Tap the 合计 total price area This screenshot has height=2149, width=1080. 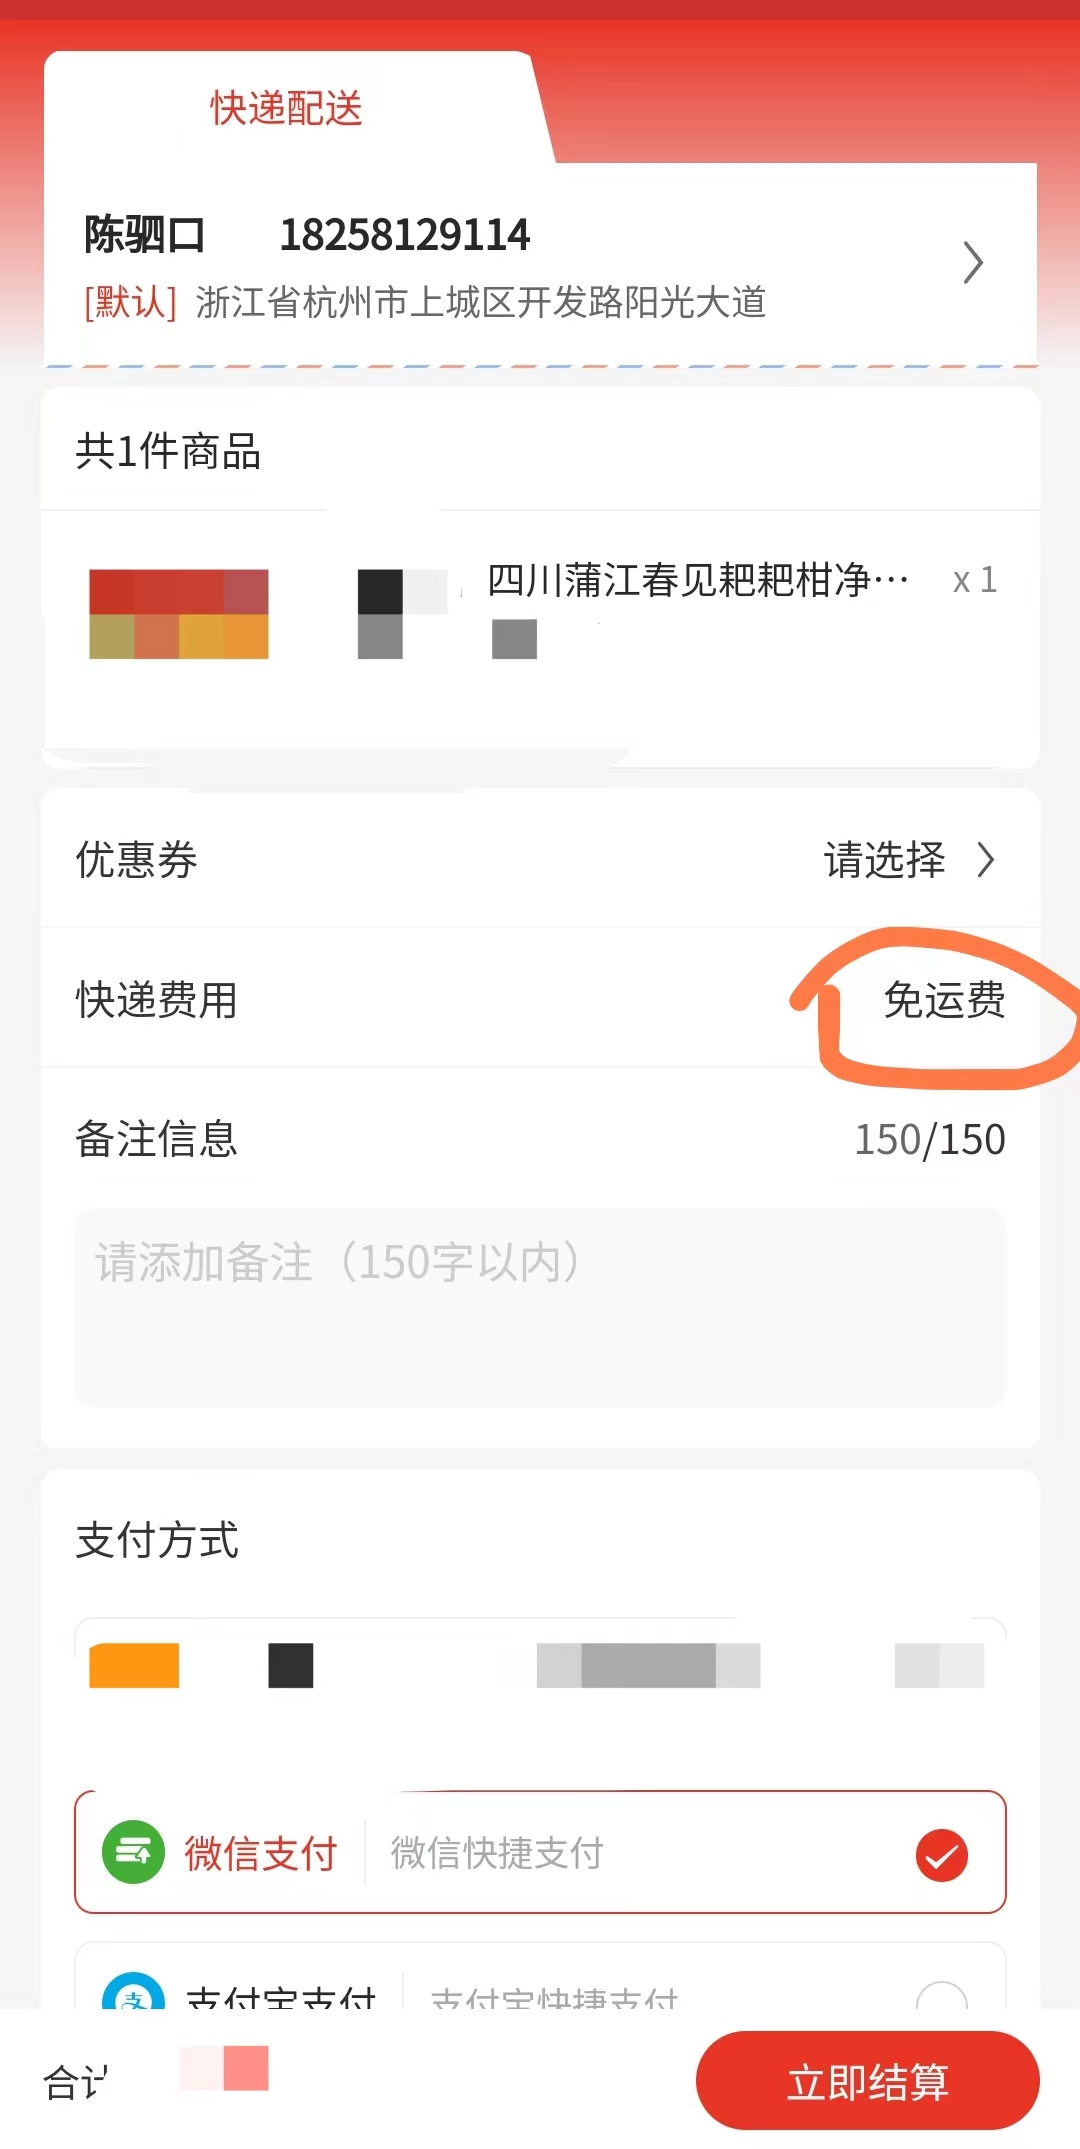[x=156, y=2076]
